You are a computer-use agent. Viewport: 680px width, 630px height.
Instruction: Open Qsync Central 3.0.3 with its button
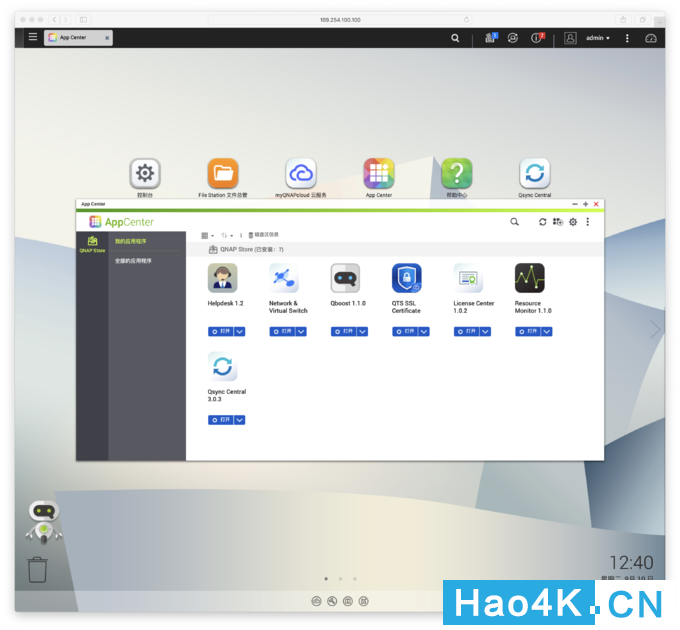[221, 420]
